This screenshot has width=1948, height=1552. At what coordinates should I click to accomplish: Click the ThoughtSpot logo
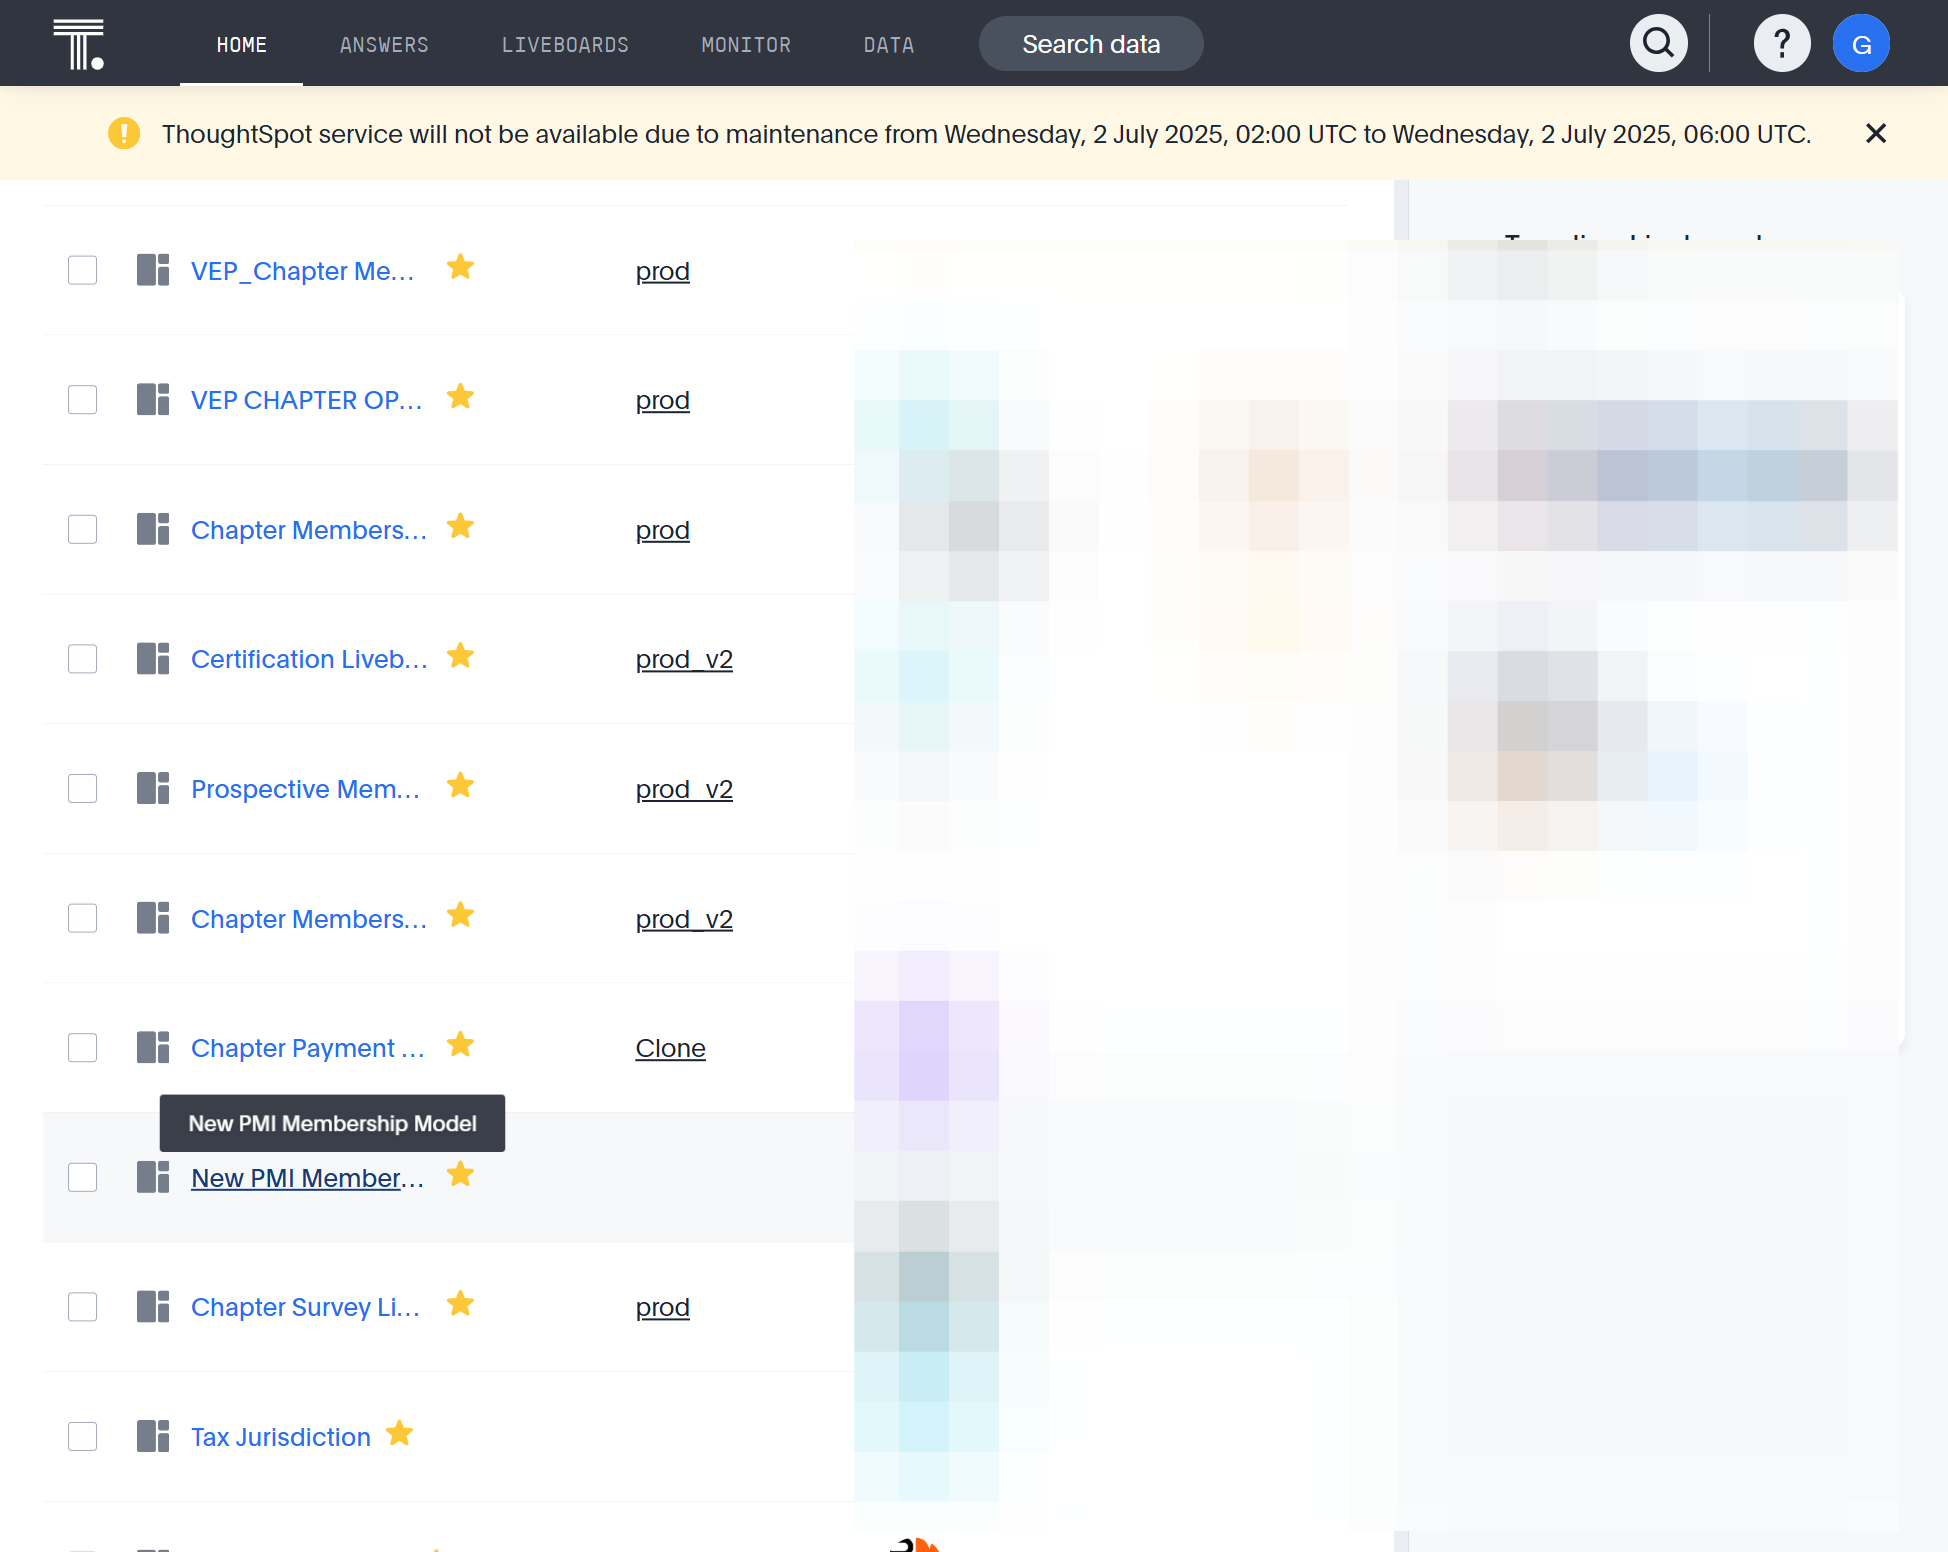click(x=79, y=44)
